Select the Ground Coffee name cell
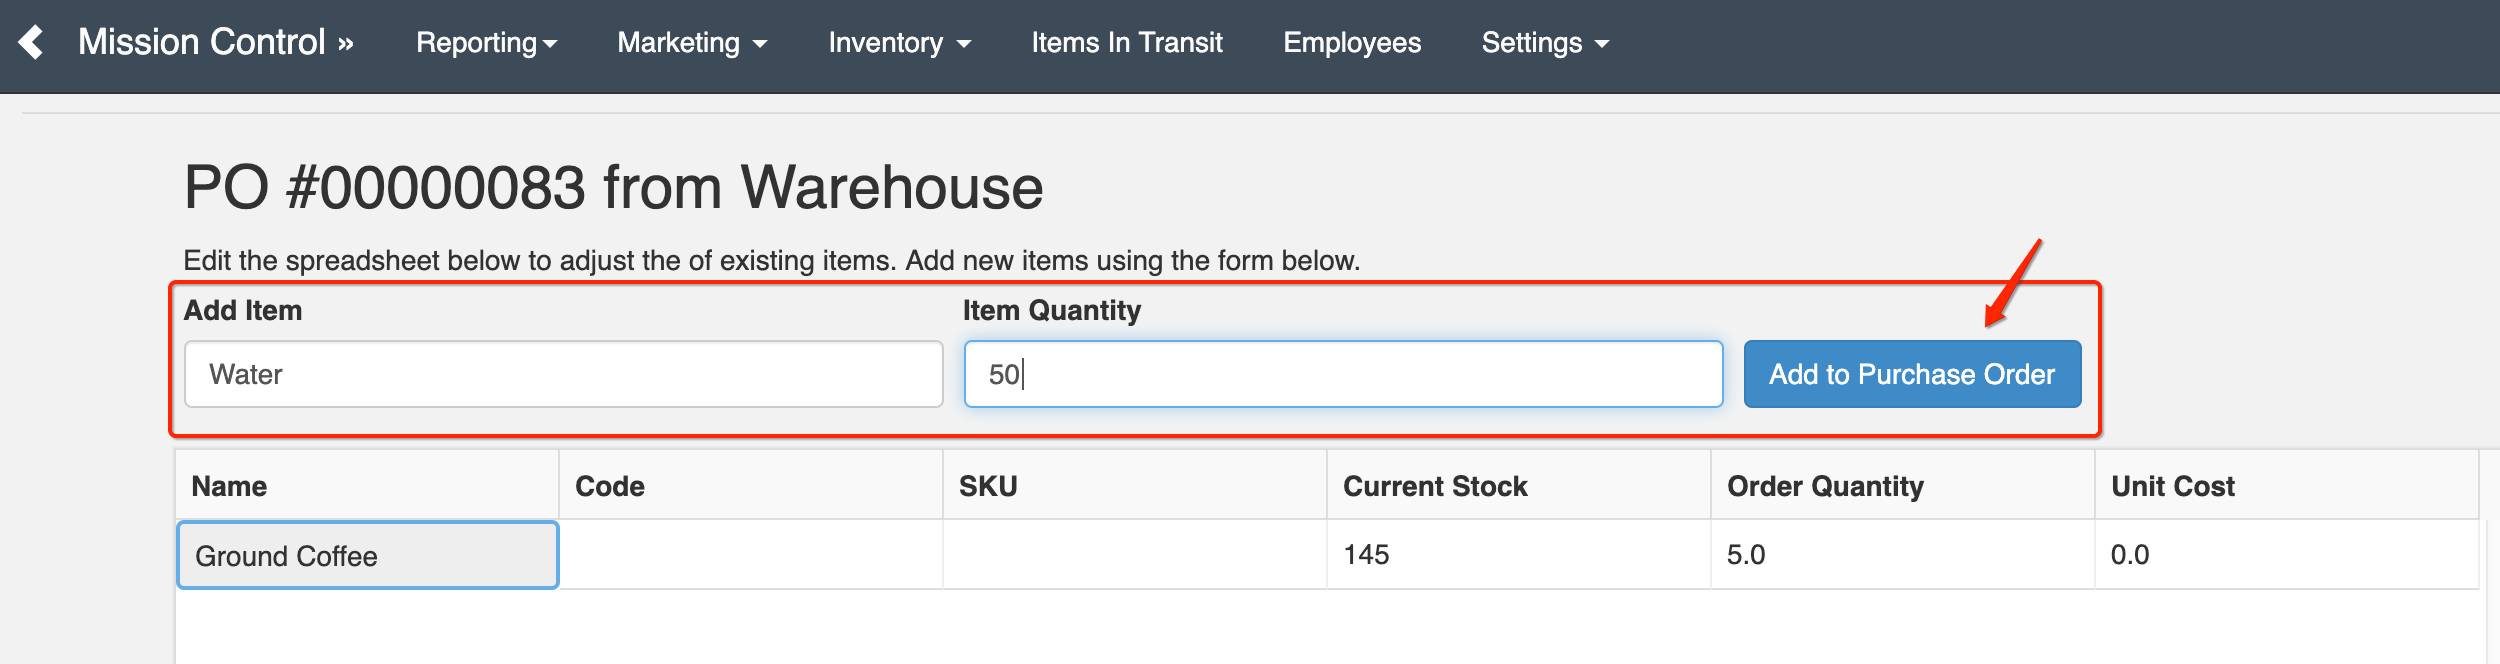The width and height of the screenshot is (2500, 664). (368, 555)
